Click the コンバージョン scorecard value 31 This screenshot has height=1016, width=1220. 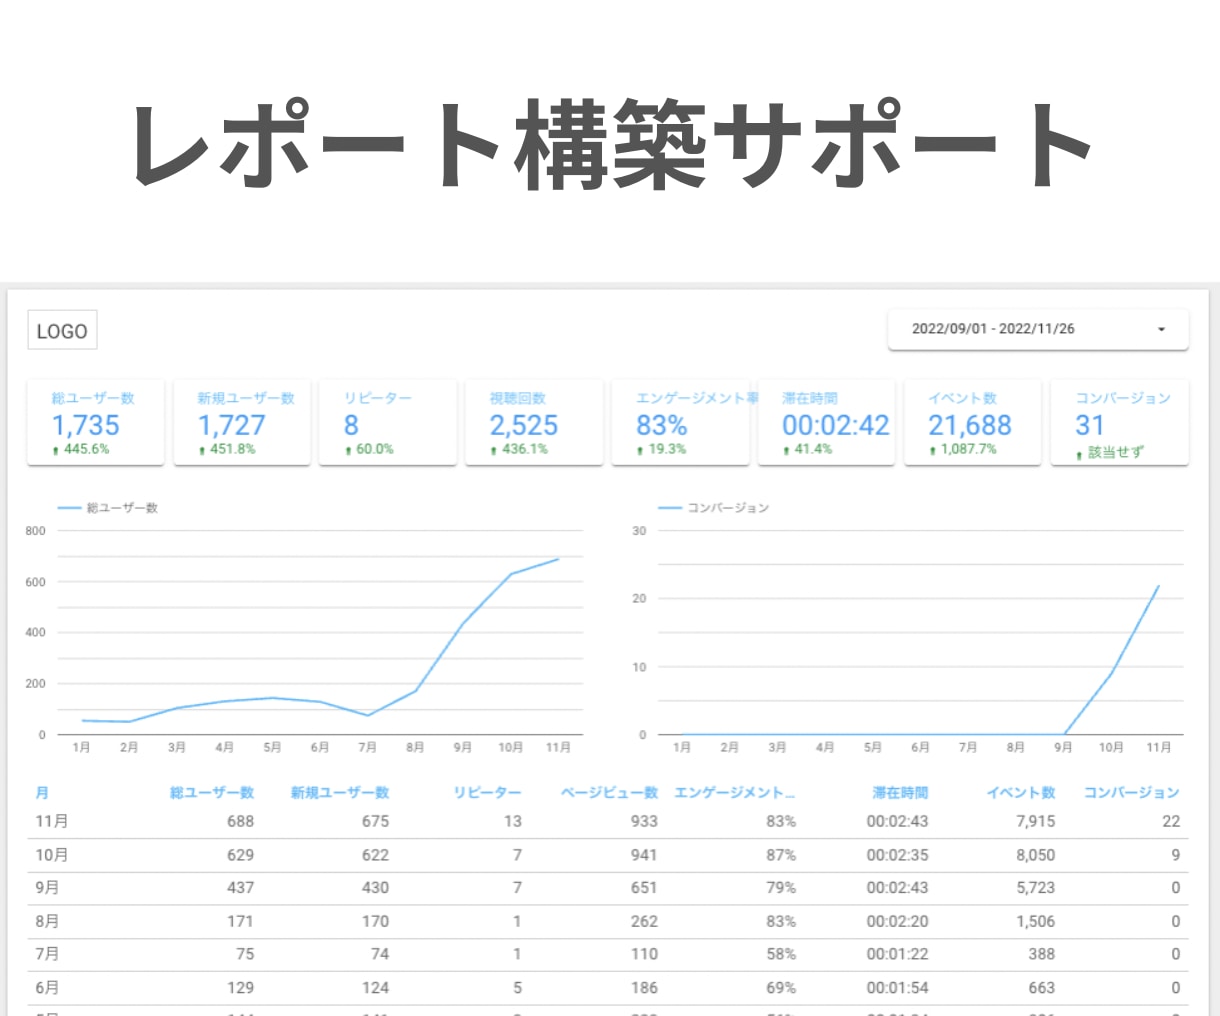click(1090, 425)
